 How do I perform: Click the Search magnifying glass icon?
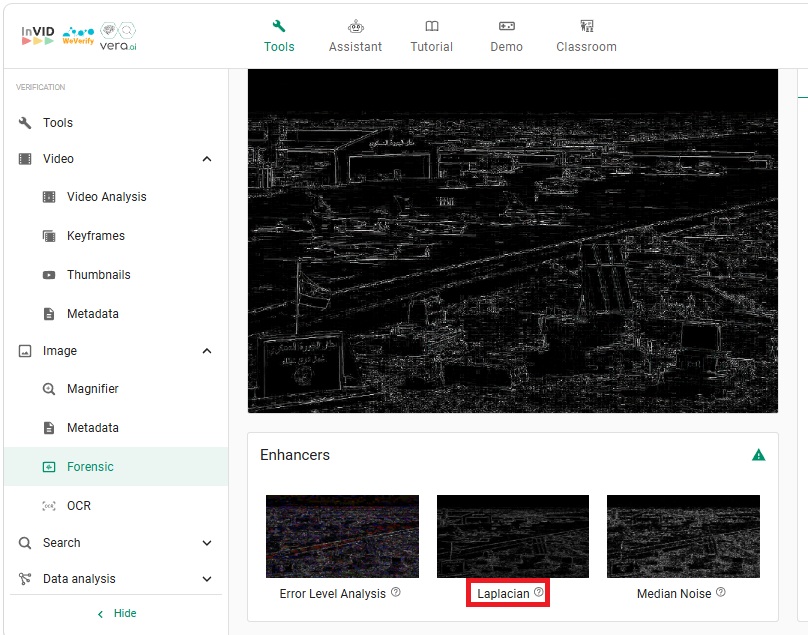pos(25,543)
